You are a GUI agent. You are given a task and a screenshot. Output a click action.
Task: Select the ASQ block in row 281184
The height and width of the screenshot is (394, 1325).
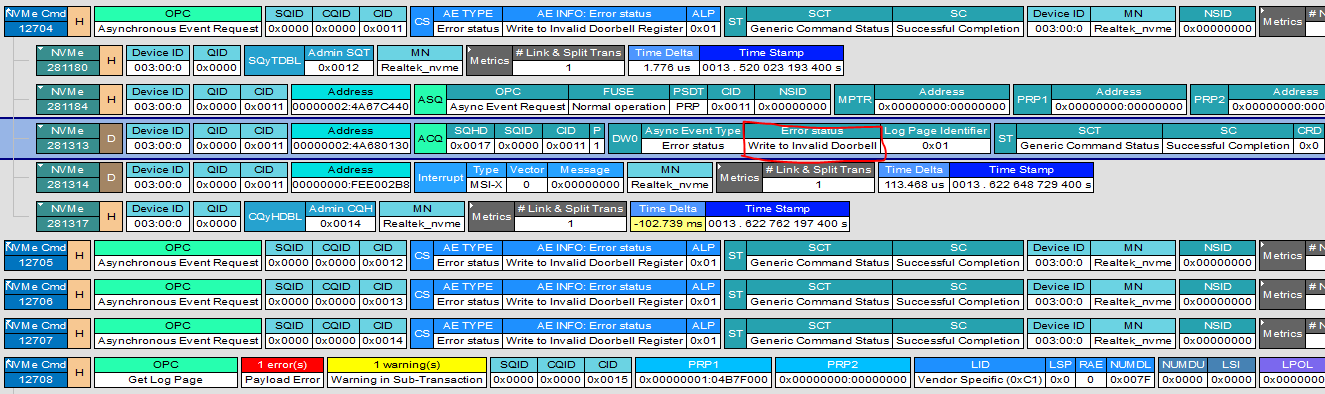pos(429,100)
